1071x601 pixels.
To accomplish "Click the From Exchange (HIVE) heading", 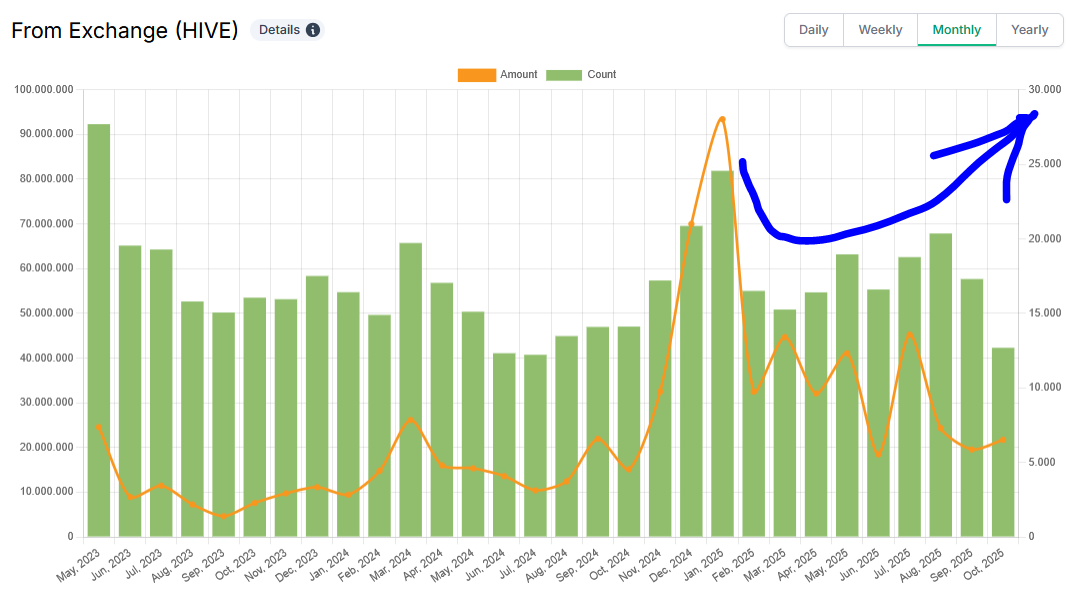I will [x=125, y=30].
